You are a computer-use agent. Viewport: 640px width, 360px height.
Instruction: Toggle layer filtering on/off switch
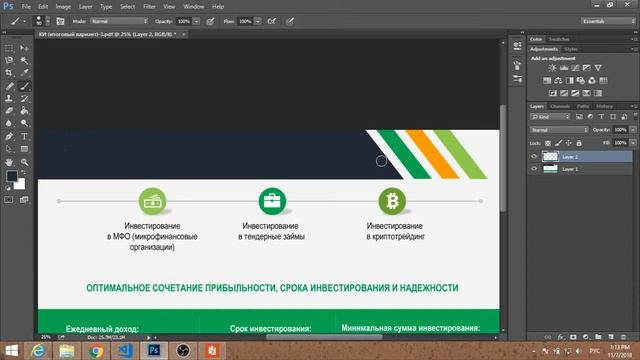click(636, 117)
